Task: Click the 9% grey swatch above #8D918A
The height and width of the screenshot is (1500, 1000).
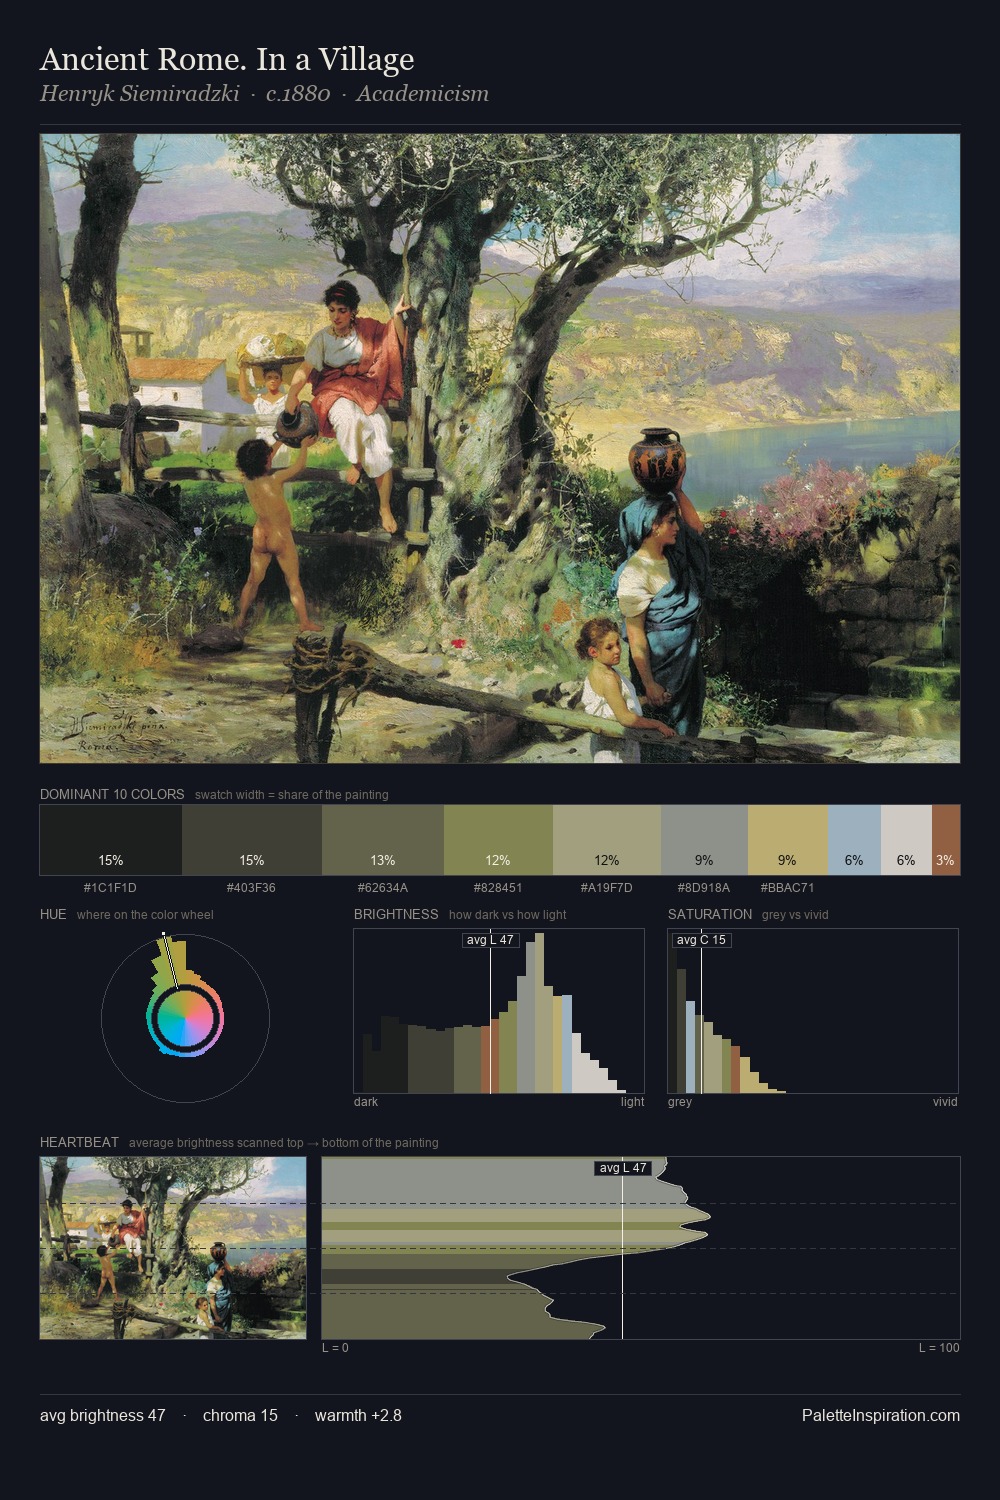Action: 704,840
